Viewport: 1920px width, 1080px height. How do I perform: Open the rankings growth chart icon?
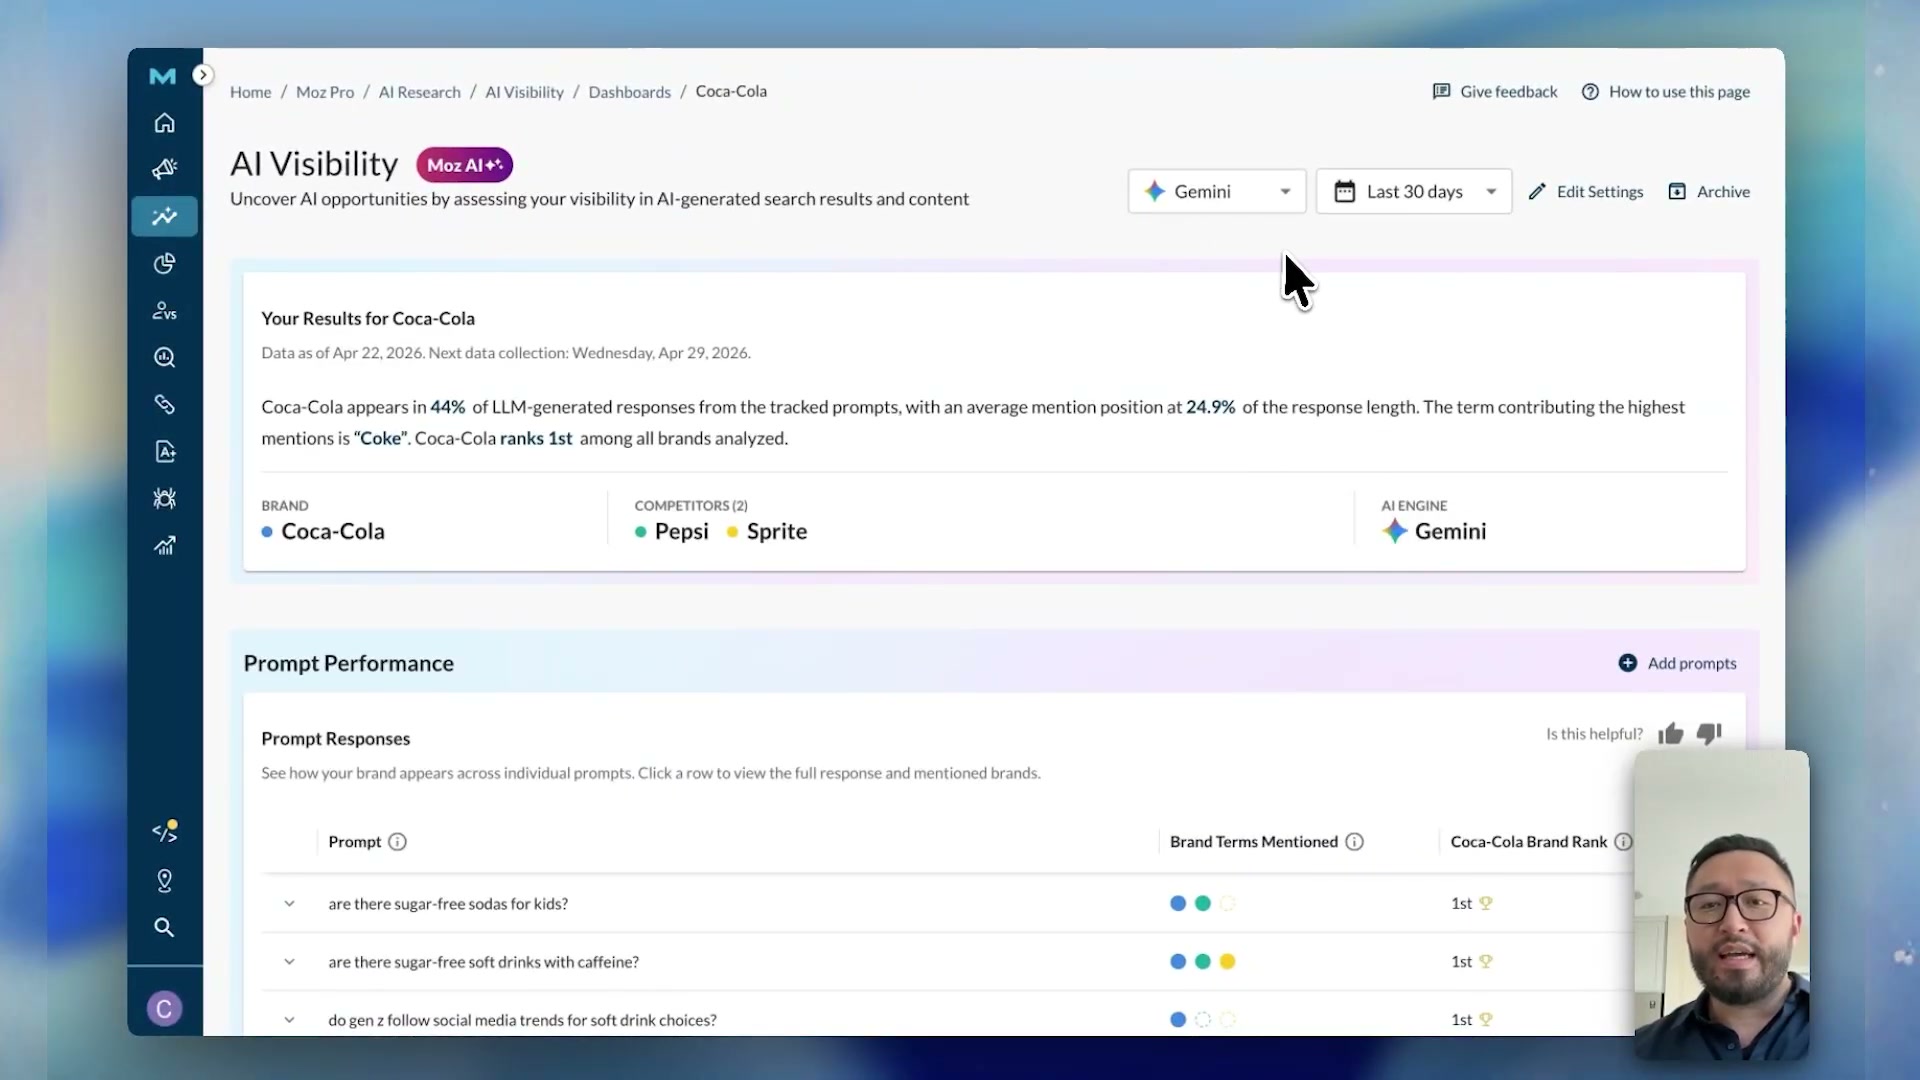pyautogui.click(x=165, y=545)
